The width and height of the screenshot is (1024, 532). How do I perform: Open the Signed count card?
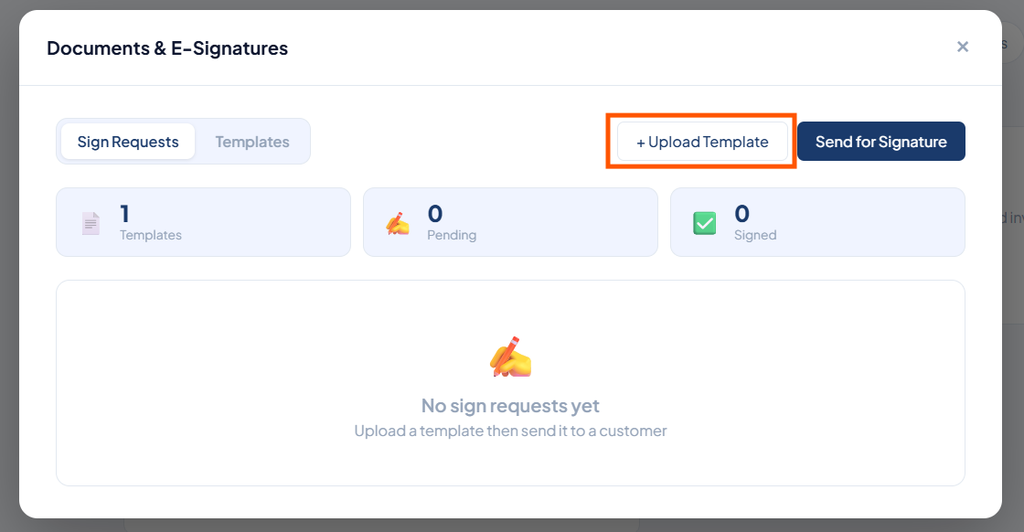818,222
